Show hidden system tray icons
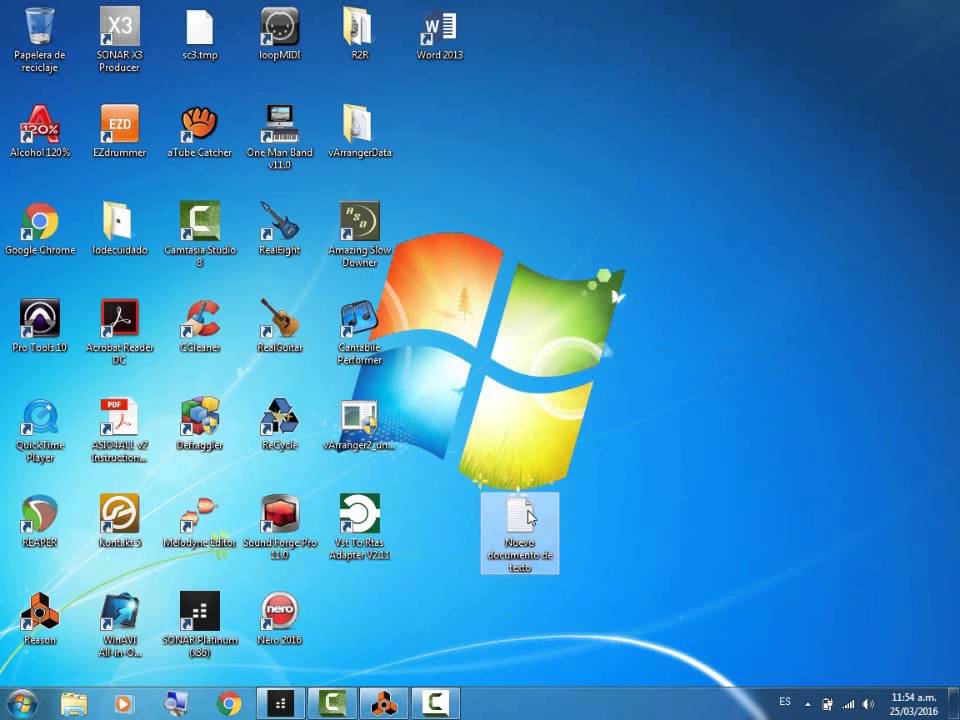 click(808, 704)
